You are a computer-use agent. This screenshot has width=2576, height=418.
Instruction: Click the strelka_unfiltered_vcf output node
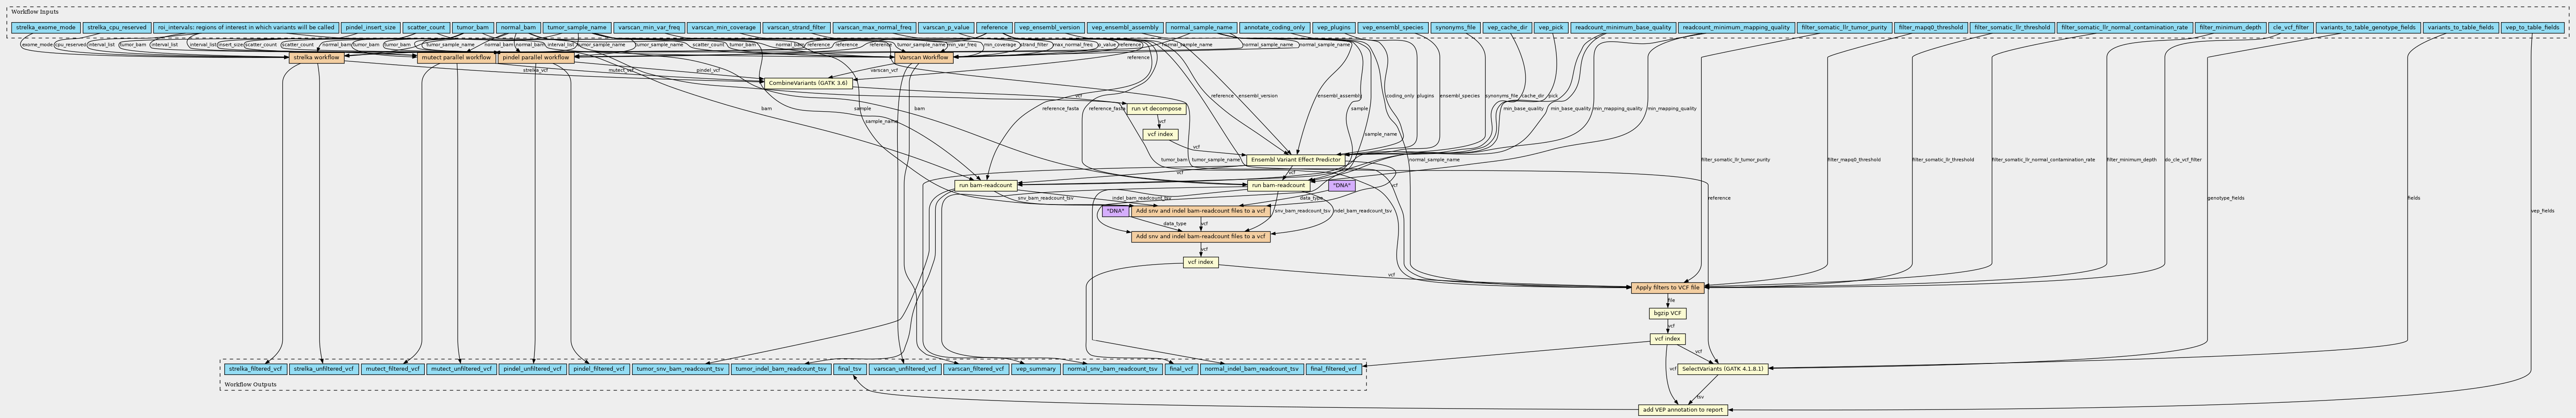click(x=324, y=369)
